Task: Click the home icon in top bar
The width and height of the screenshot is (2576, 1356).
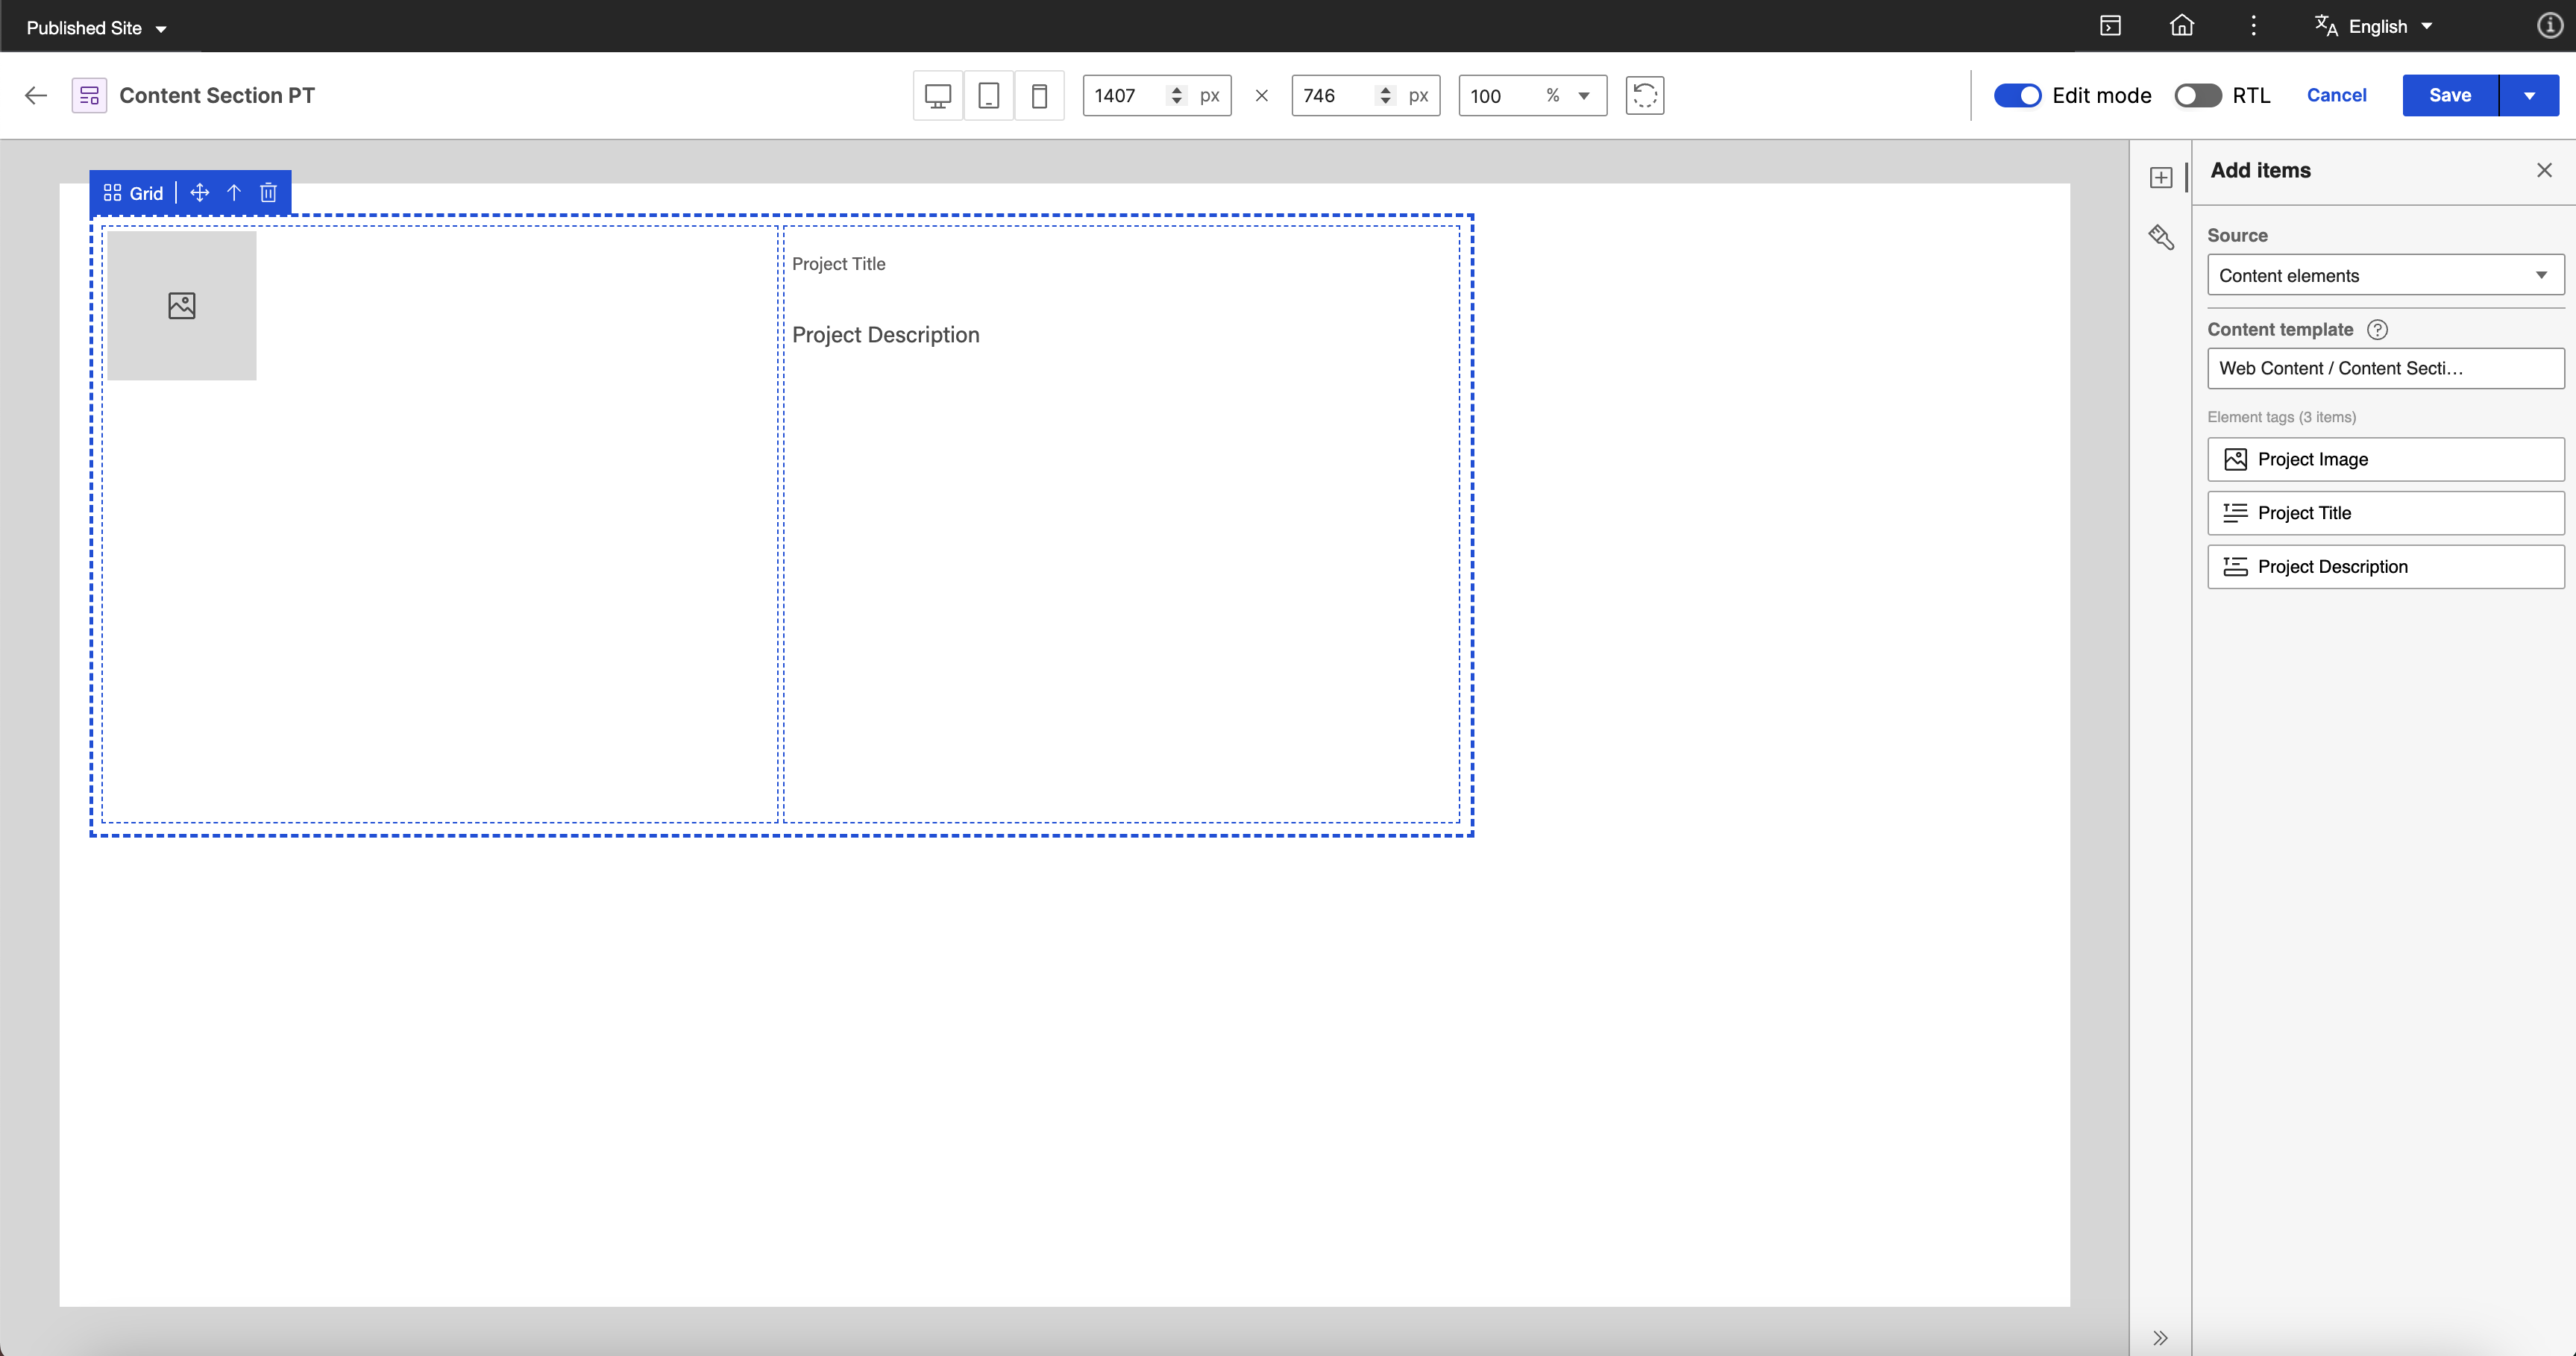Action: 2181,26
